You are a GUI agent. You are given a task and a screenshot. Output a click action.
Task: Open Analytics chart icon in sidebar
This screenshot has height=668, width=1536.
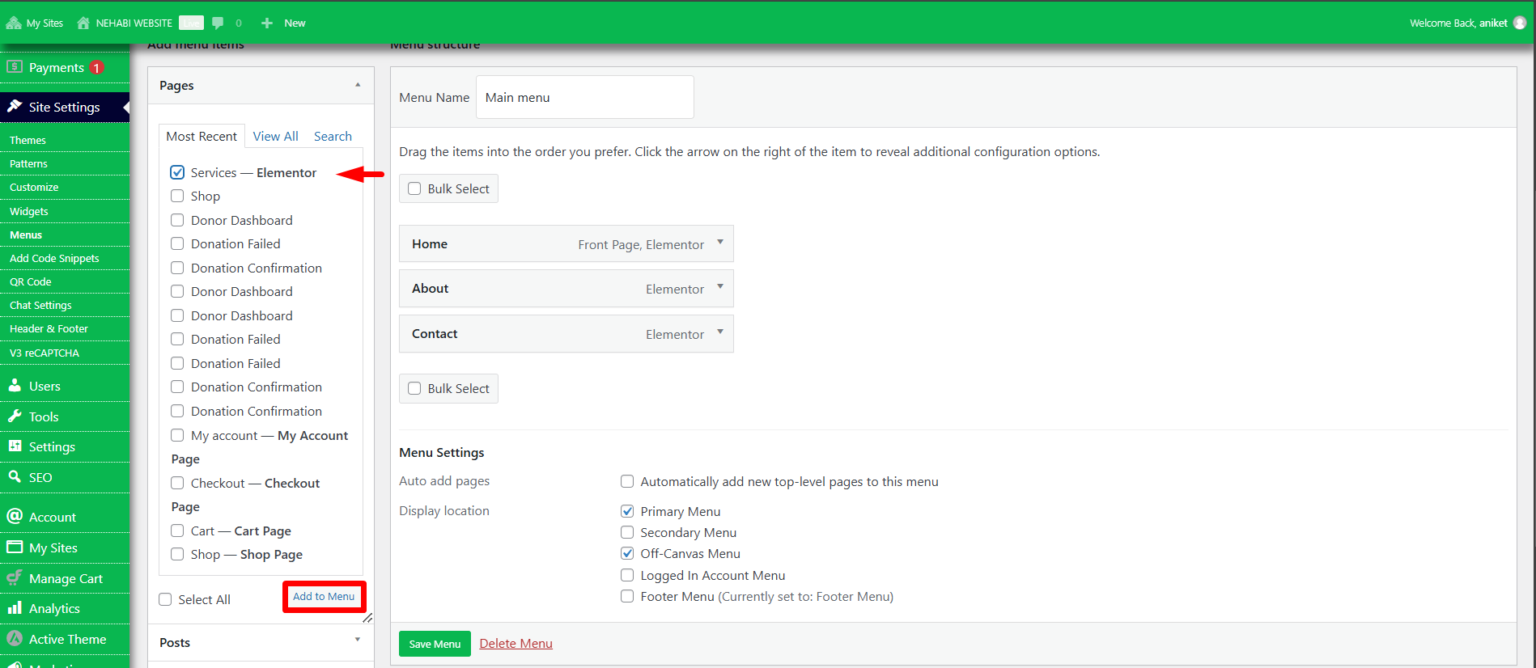click(x=15, y=608)
